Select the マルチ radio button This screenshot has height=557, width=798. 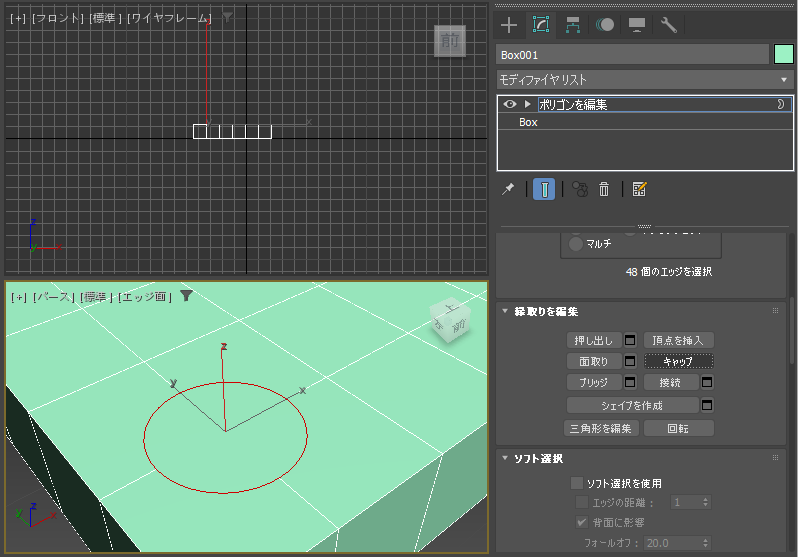click(x=576, y=244)
